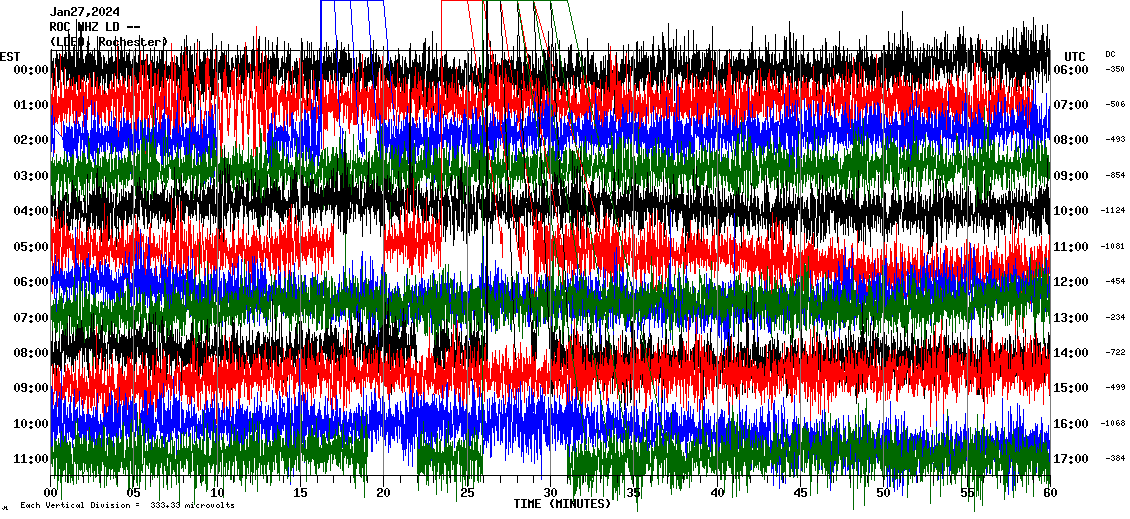
Task: Click the 17:00 UTC row label
Action: click(x=1070, y=459)
